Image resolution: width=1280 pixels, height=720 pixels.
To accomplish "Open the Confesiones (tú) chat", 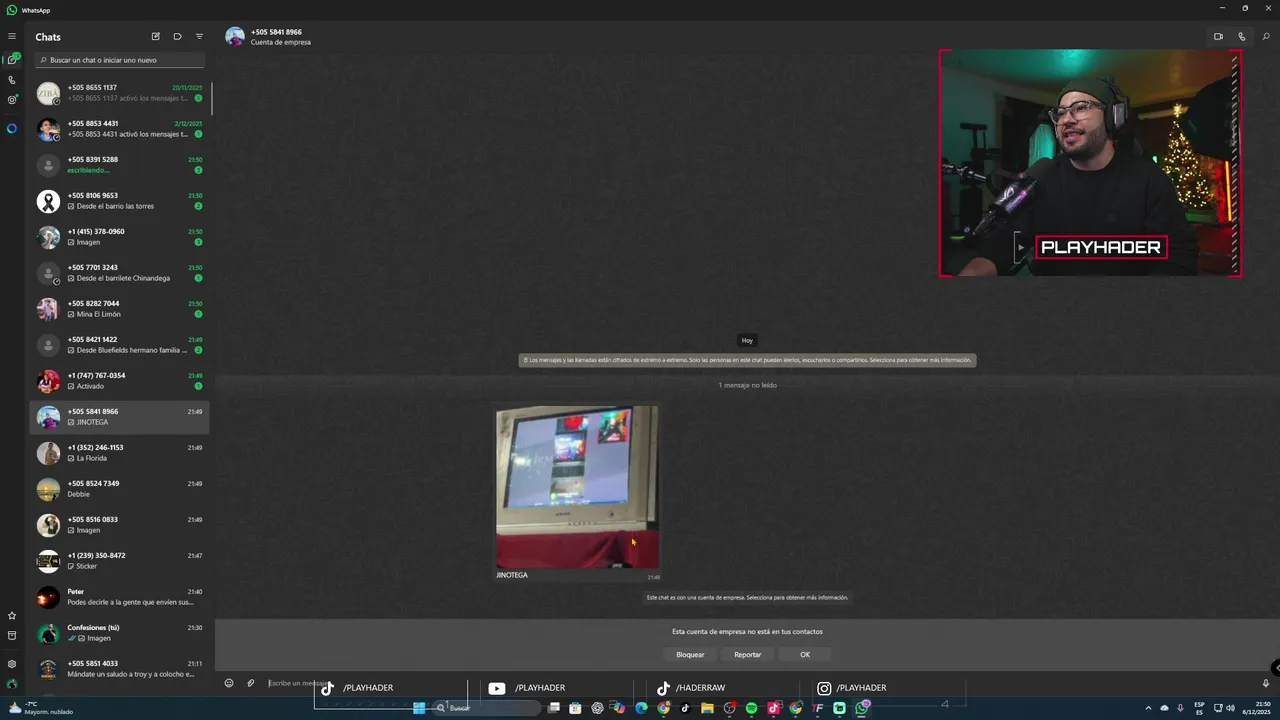I will pyautogui.click(x=120, y=633).
